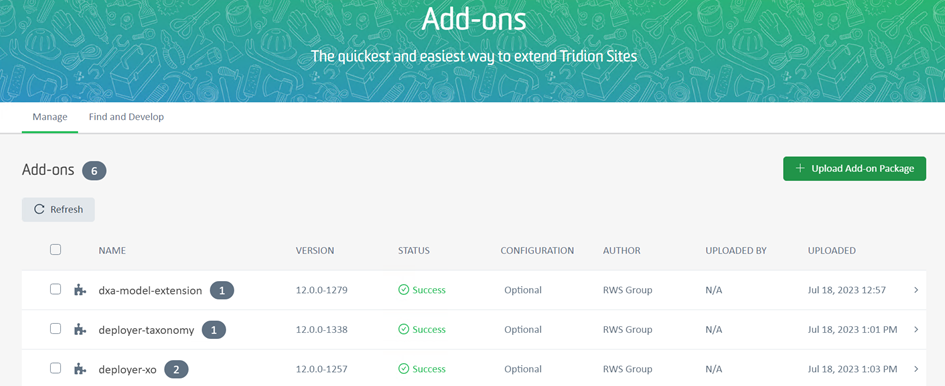945x386 pixels.
Task: Click the Success check icon in deployer-taxonomy row
Action: [404, 329]
